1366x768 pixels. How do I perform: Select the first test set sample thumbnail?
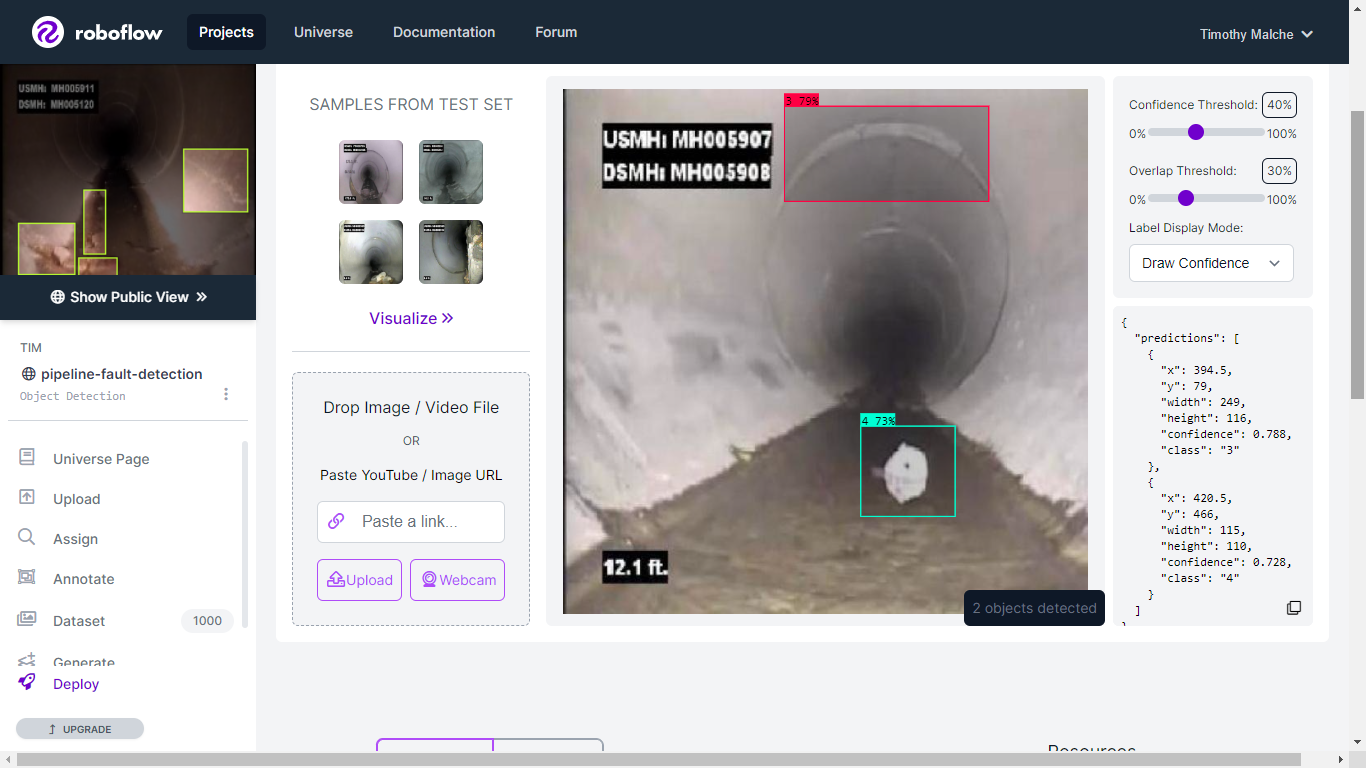click(x=371, y=172)
